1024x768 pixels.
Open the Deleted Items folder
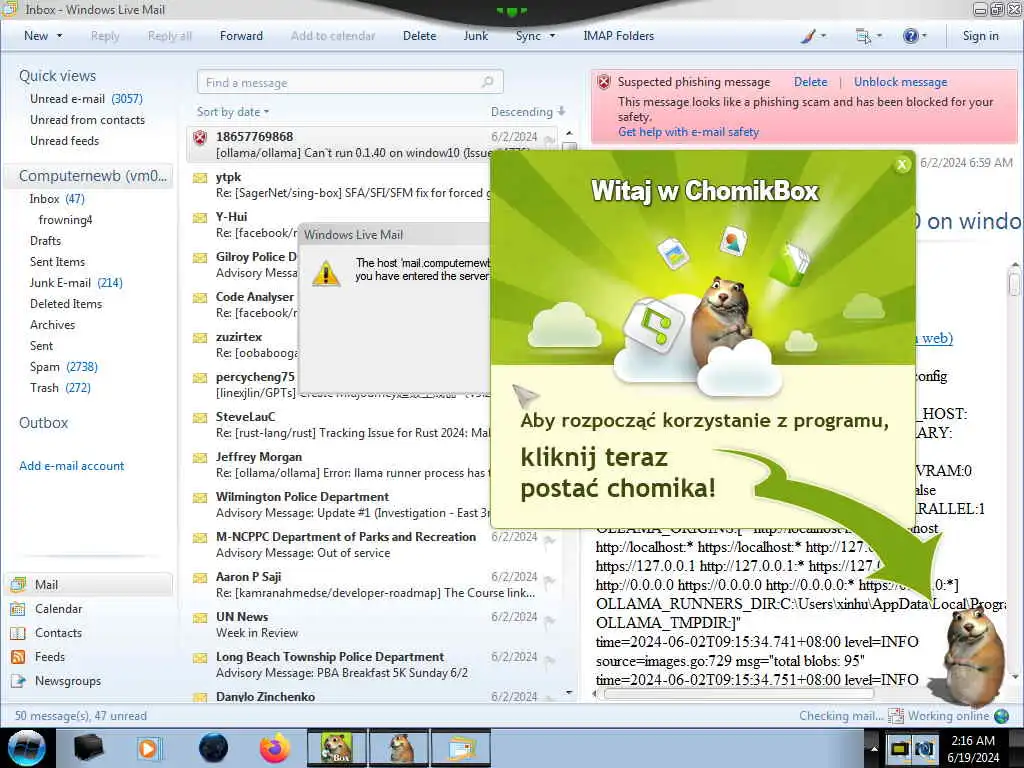tap(66, 304)
